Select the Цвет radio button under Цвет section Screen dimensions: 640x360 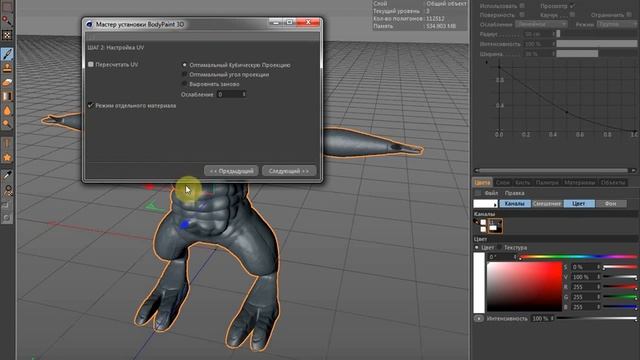tap(476, 247)
